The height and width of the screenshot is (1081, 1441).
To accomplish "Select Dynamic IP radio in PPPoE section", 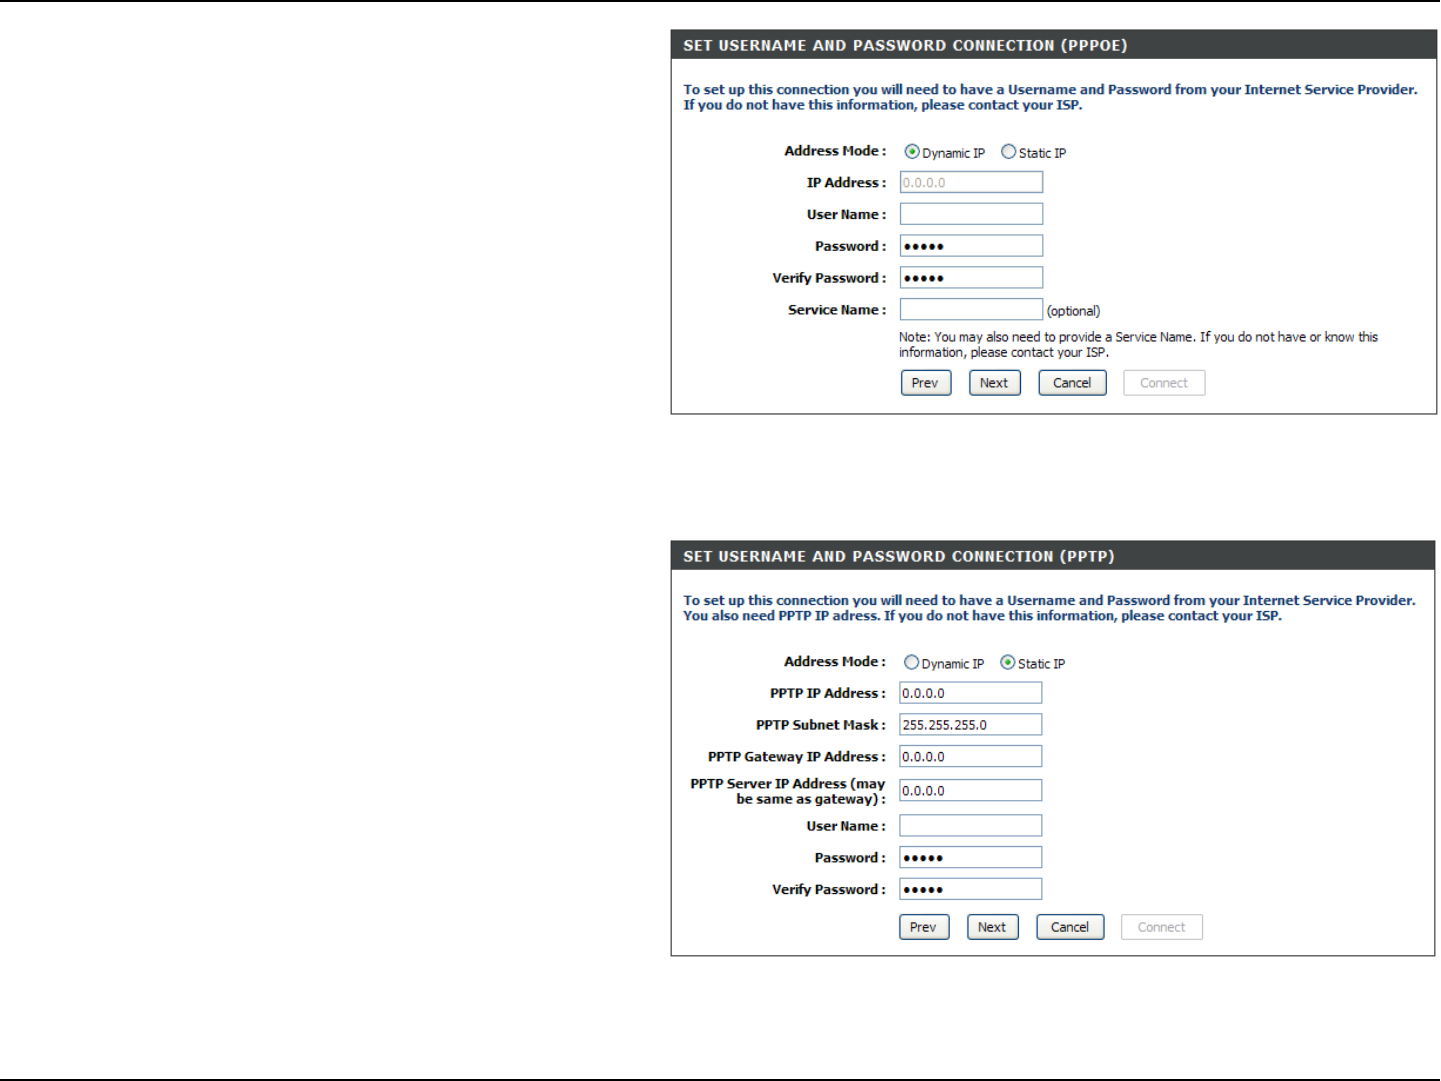I will click(x=912, y=152).
